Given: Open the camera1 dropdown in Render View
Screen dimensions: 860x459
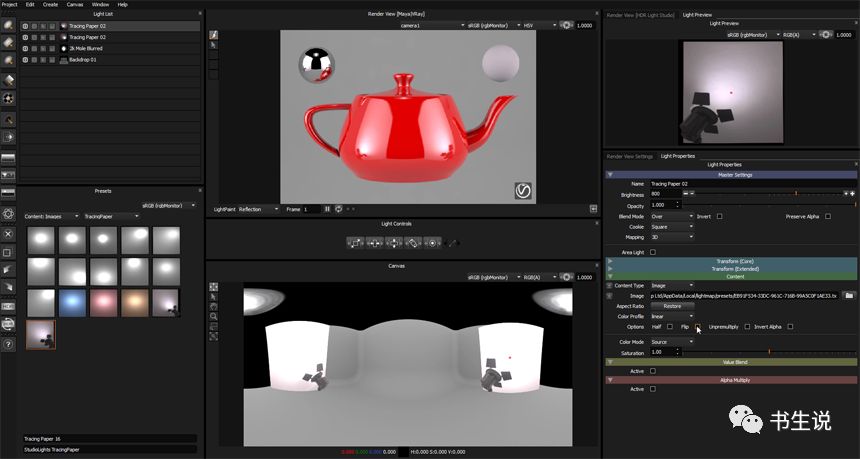Looking at the screenshot, I should click(432, 25).
